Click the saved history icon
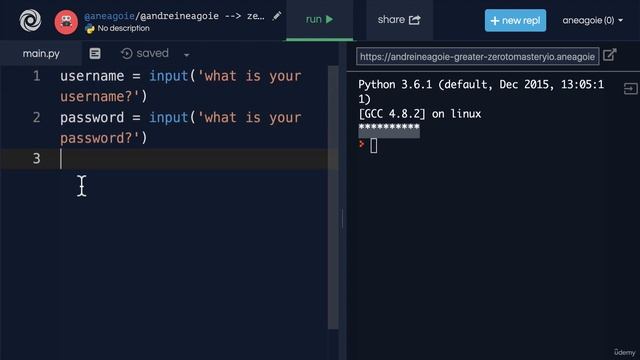 tap(127, 53)
